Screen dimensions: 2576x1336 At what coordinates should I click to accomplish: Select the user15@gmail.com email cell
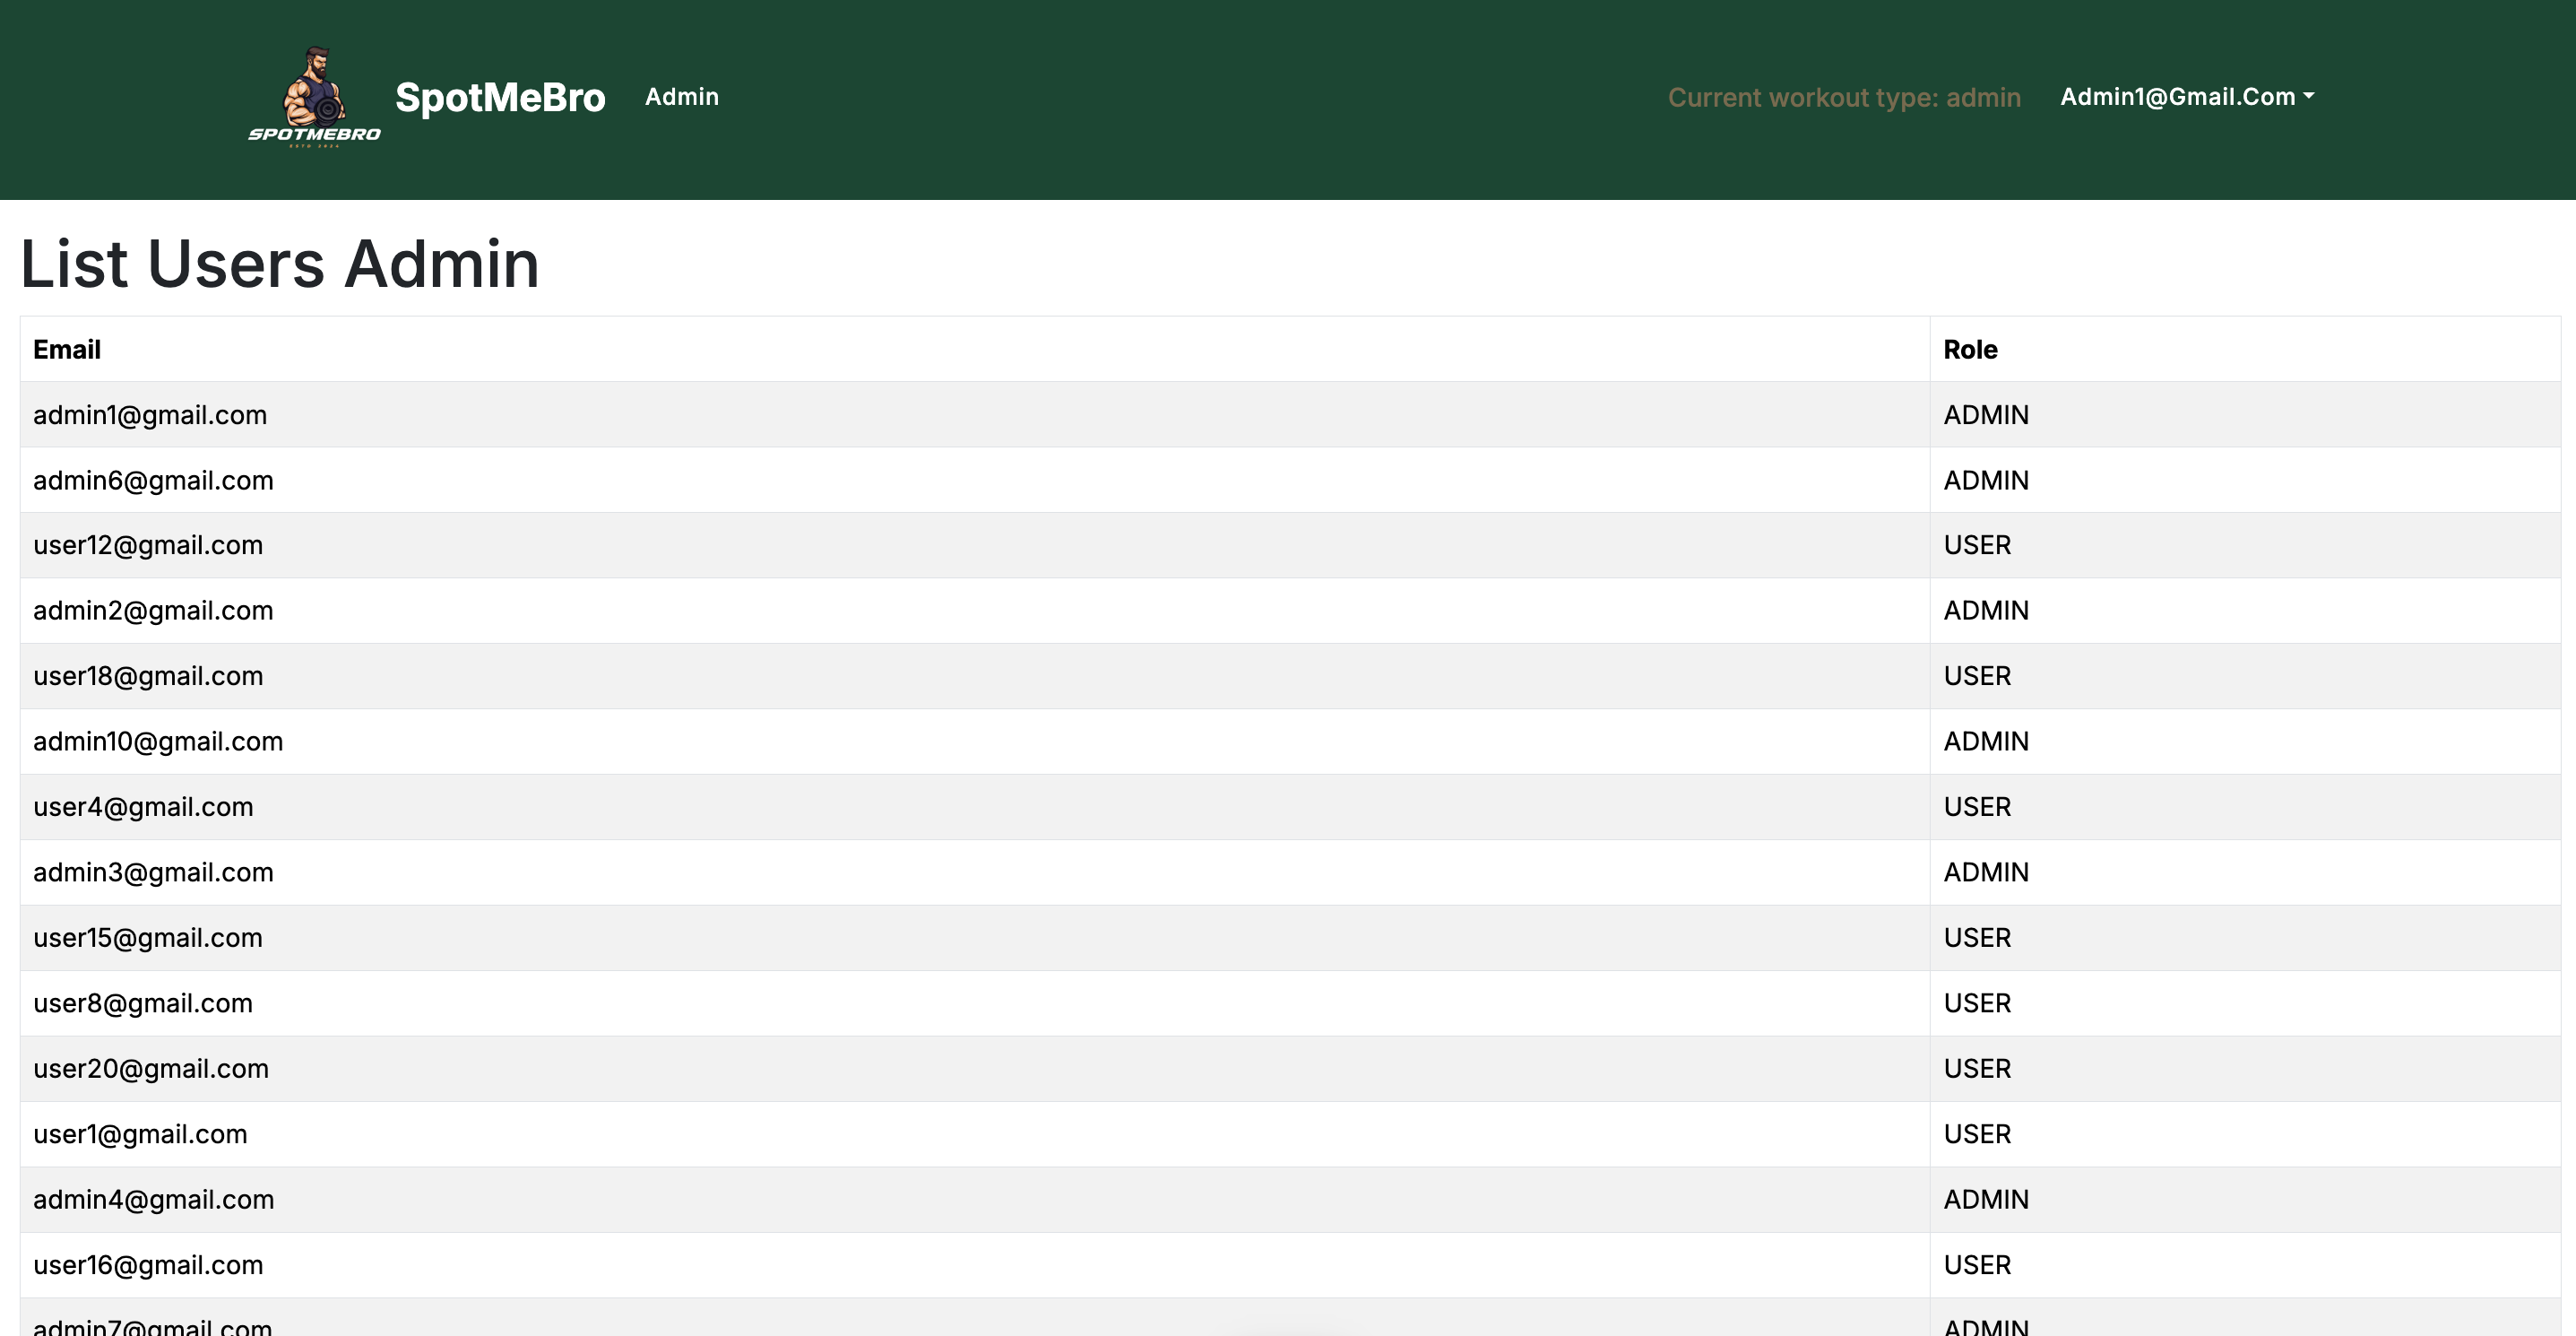point(148,938)
